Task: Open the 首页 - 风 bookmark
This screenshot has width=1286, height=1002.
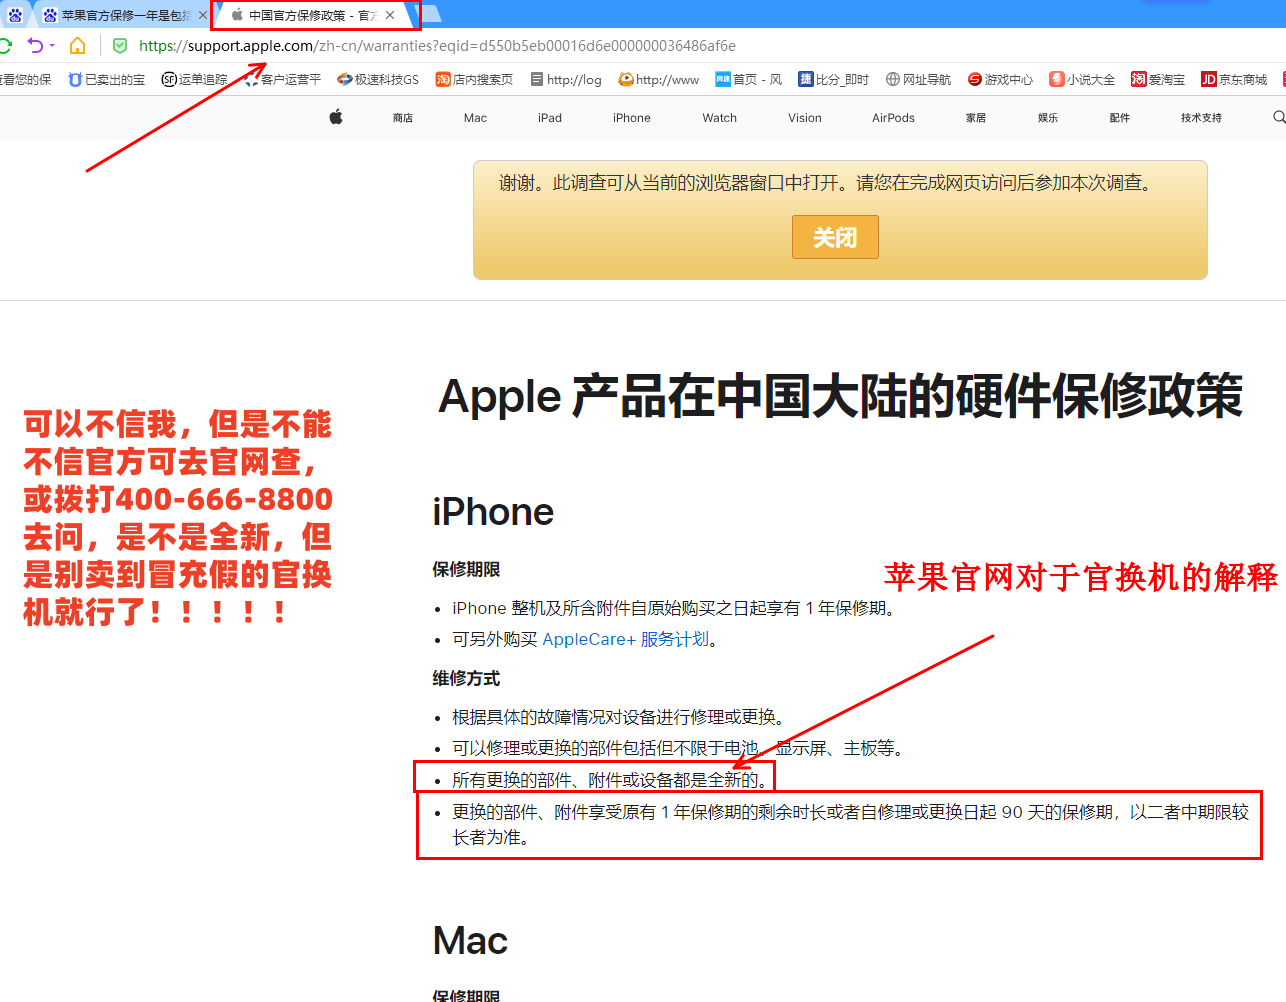Action: [749, 79]
